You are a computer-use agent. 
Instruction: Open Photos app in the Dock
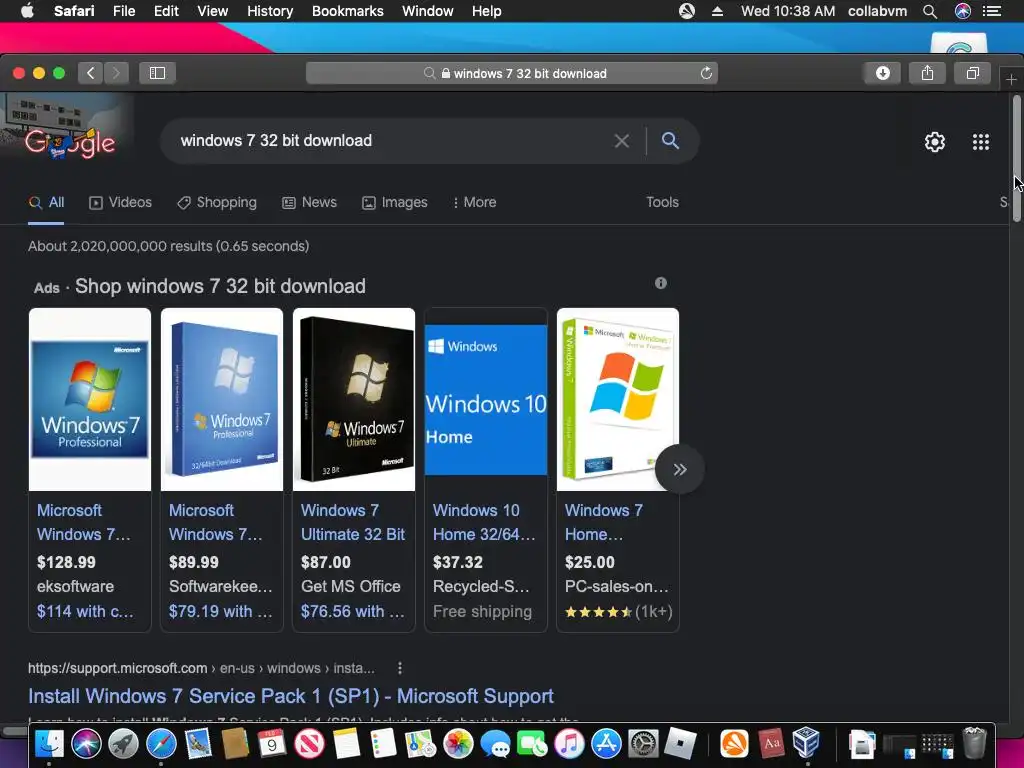[x=458, y=744]
